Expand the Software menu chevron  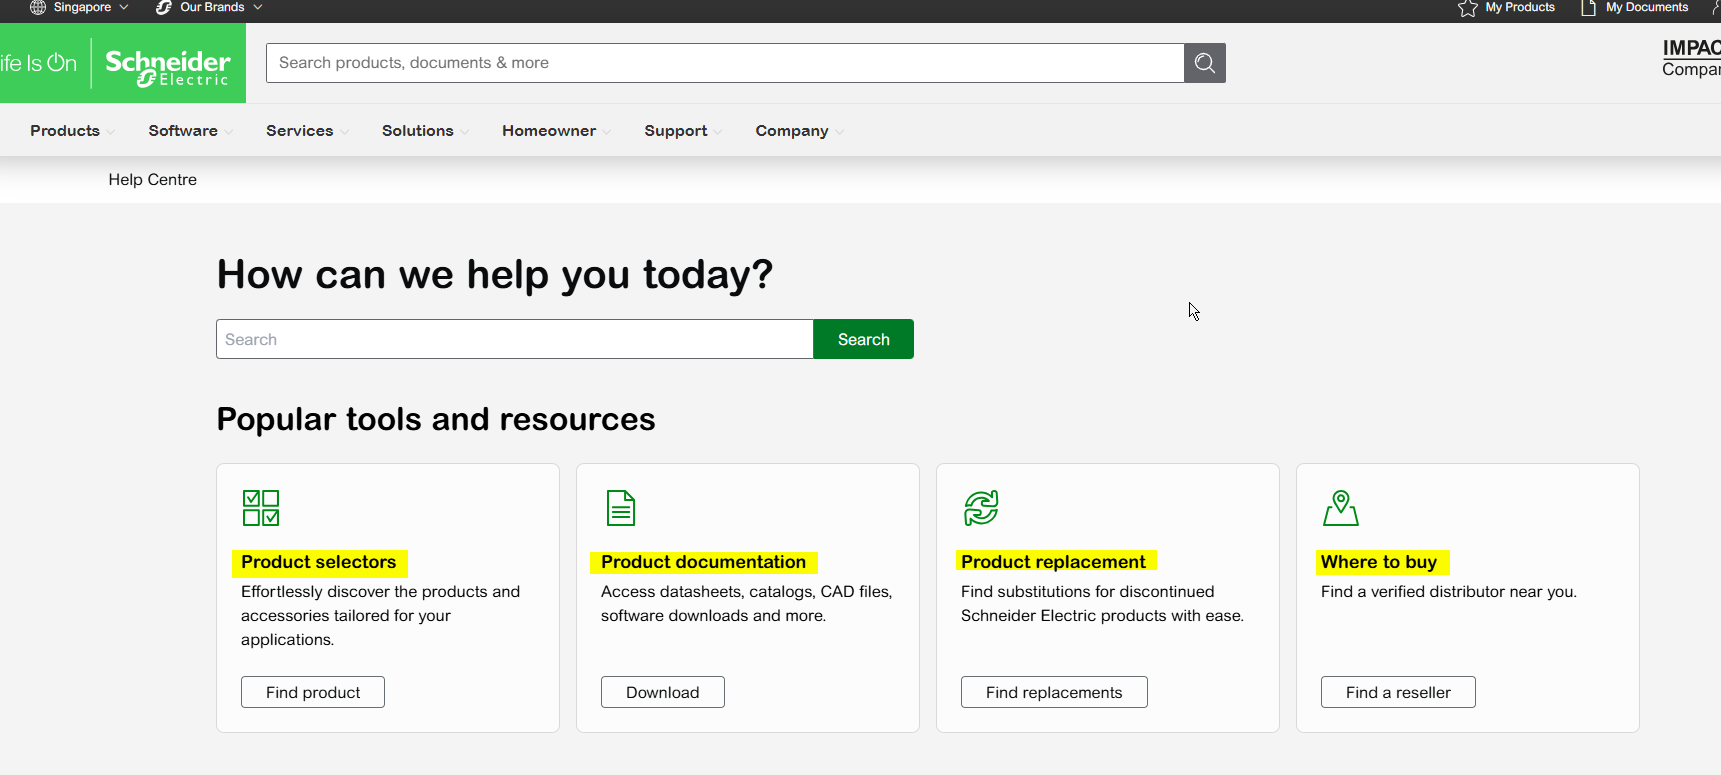pos(228,132)
